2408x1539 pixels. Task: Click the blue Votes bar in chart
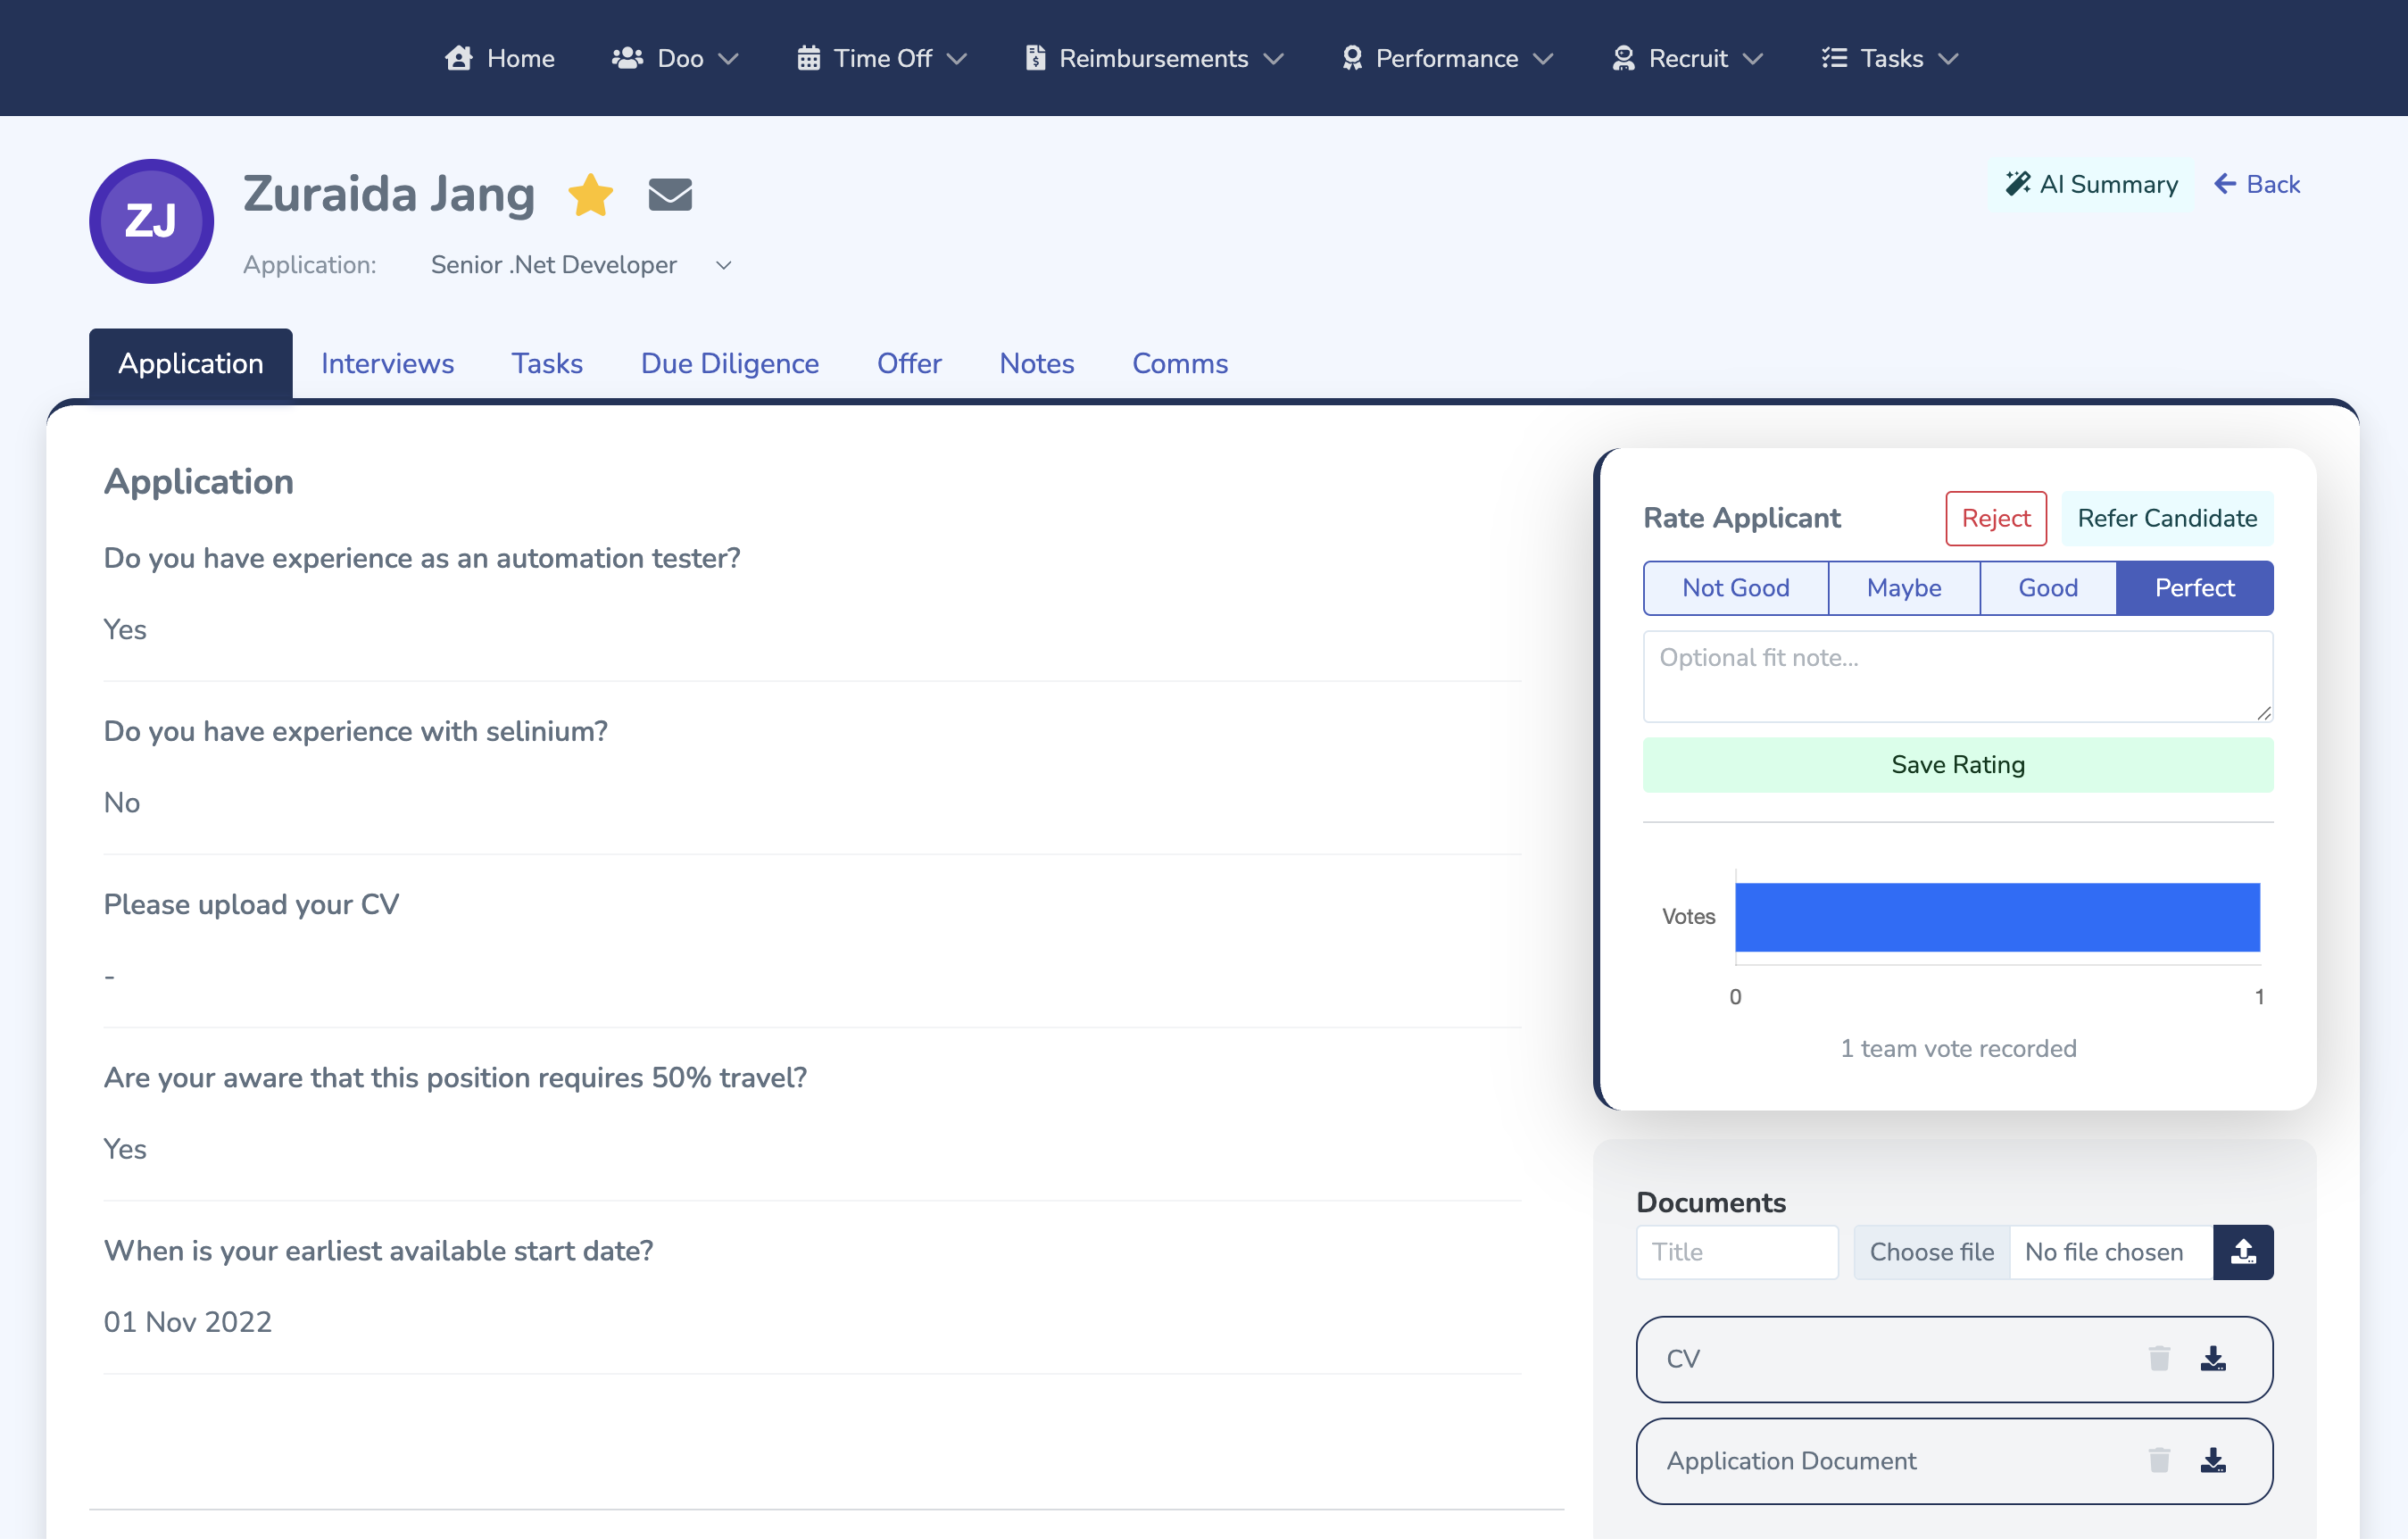(x=1997, y=916)
